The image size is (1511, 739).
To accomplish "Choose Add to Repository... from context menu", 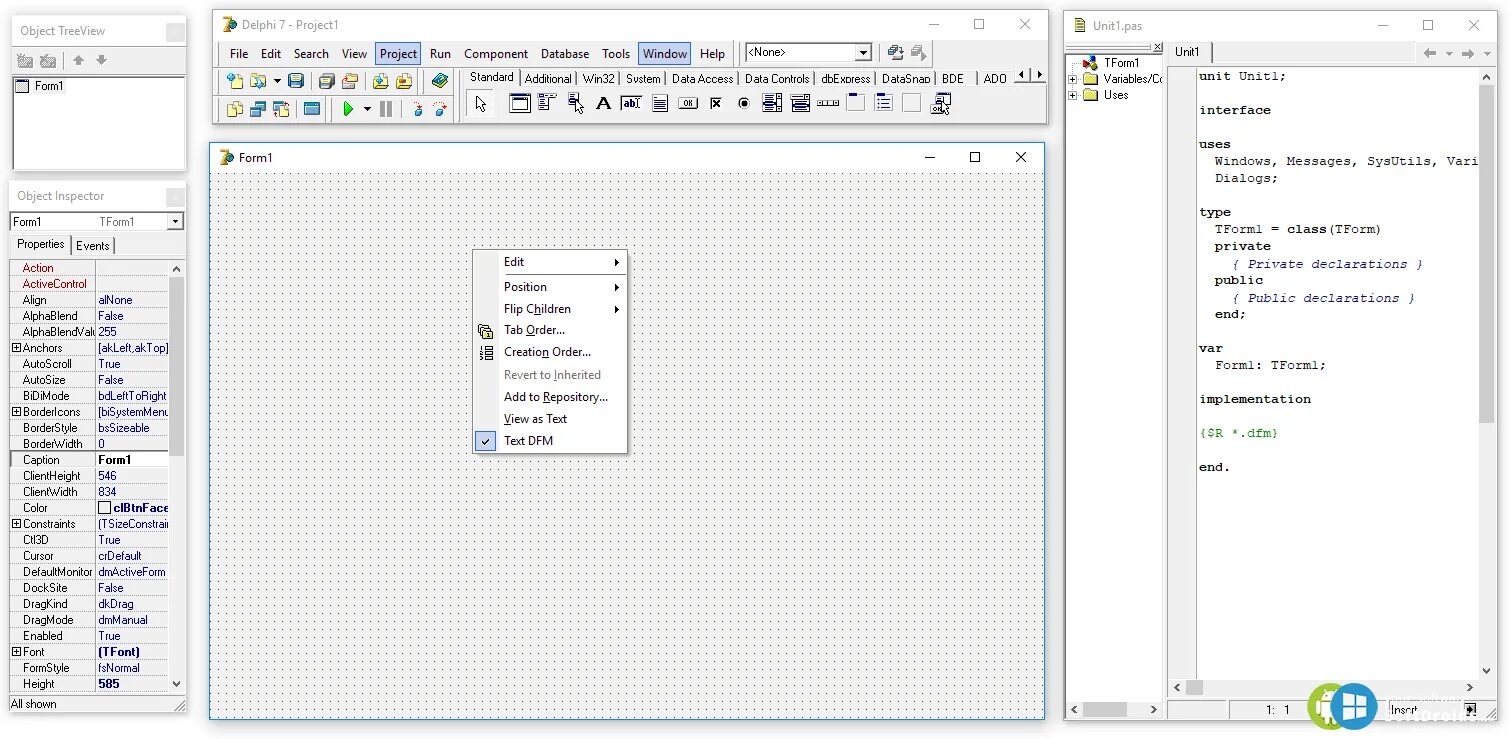I will [x=550, y=397].
